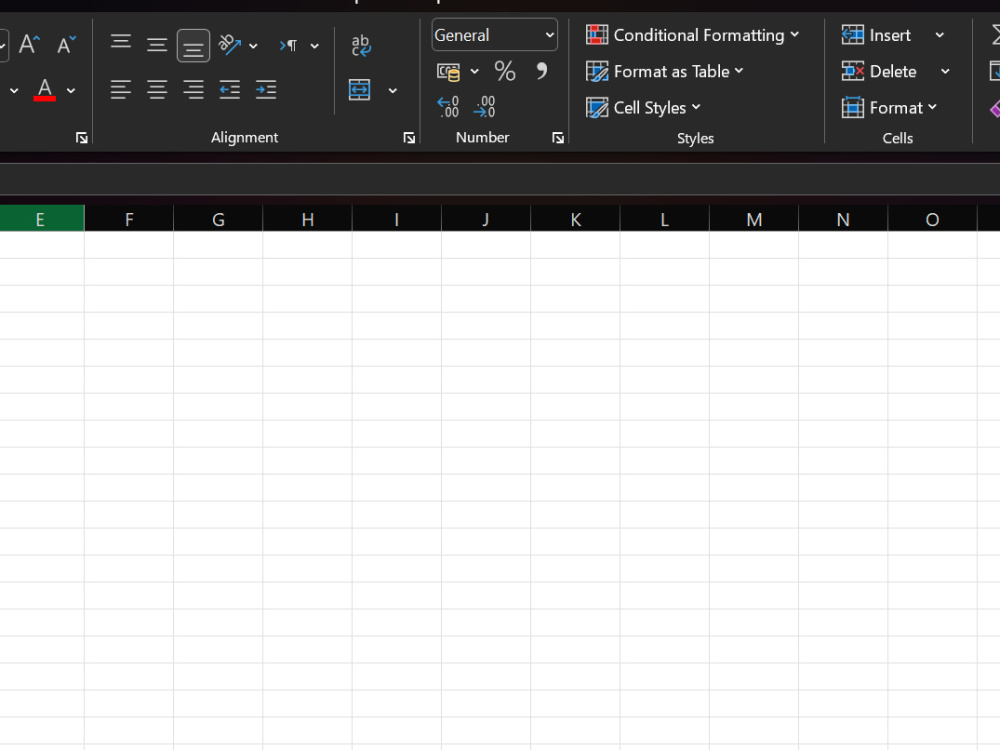Click Text Direction paragraph icon
This screenshot has height=750, width=1000.
point(288,45)
